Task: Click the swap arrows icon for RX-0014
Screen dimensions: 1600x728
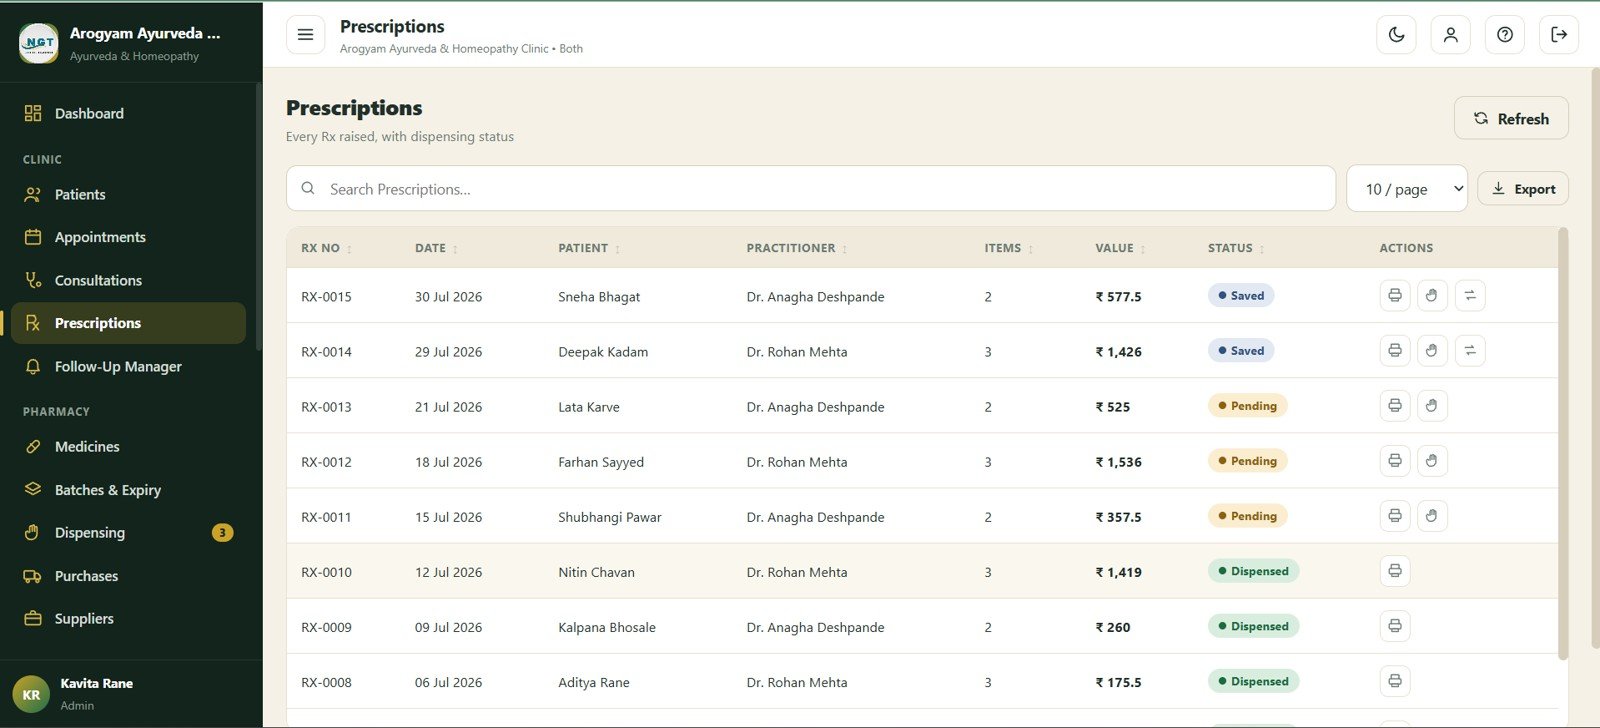Action: tap(1470, 350)
